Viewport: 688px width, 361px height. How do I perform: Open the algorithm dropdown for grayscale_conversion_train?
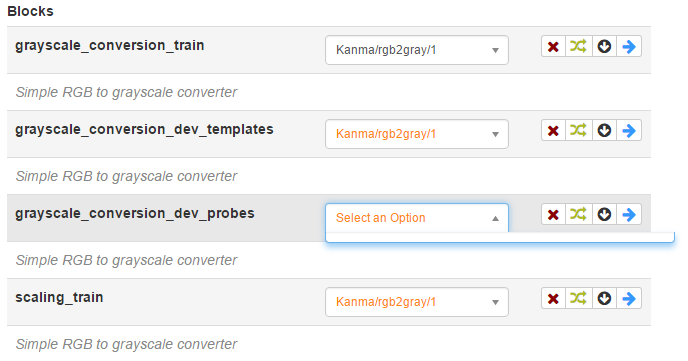coord(417,50)
